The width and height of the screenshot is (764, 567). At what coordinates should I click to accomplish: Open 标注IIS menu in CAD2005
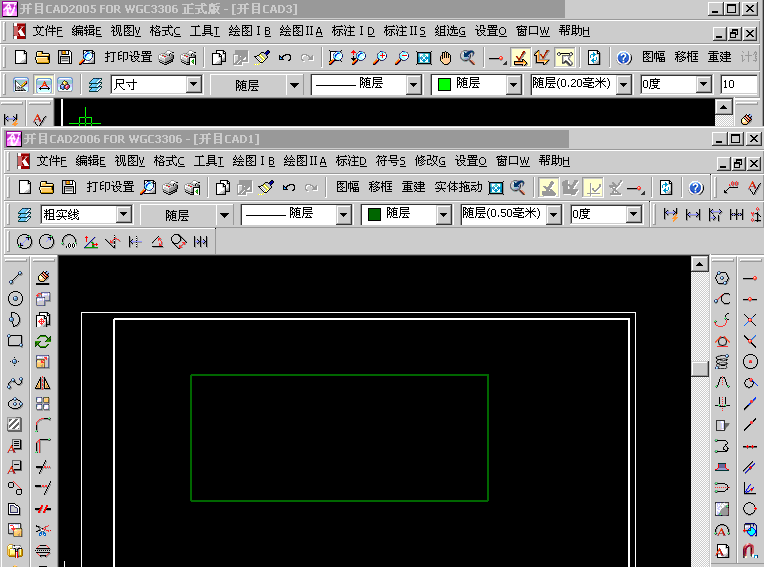[404, 31]
